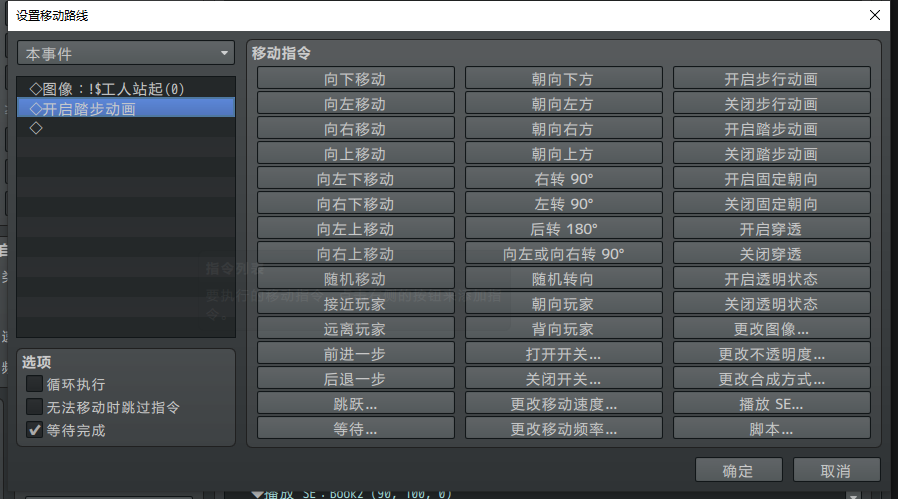The height and width of the screenshot is (499, 898).
Task: Add the 向左移动 command
Action: click(356, 104)
